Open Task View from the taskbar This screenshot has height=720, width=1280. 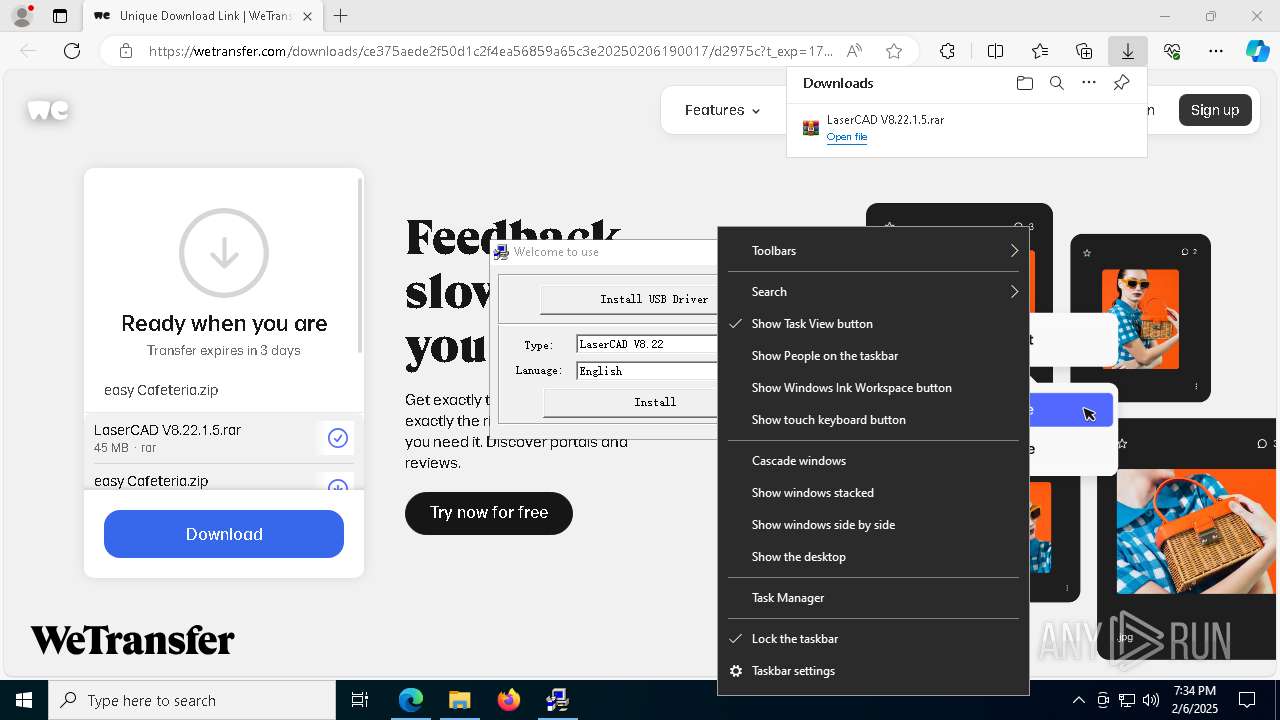360,700
